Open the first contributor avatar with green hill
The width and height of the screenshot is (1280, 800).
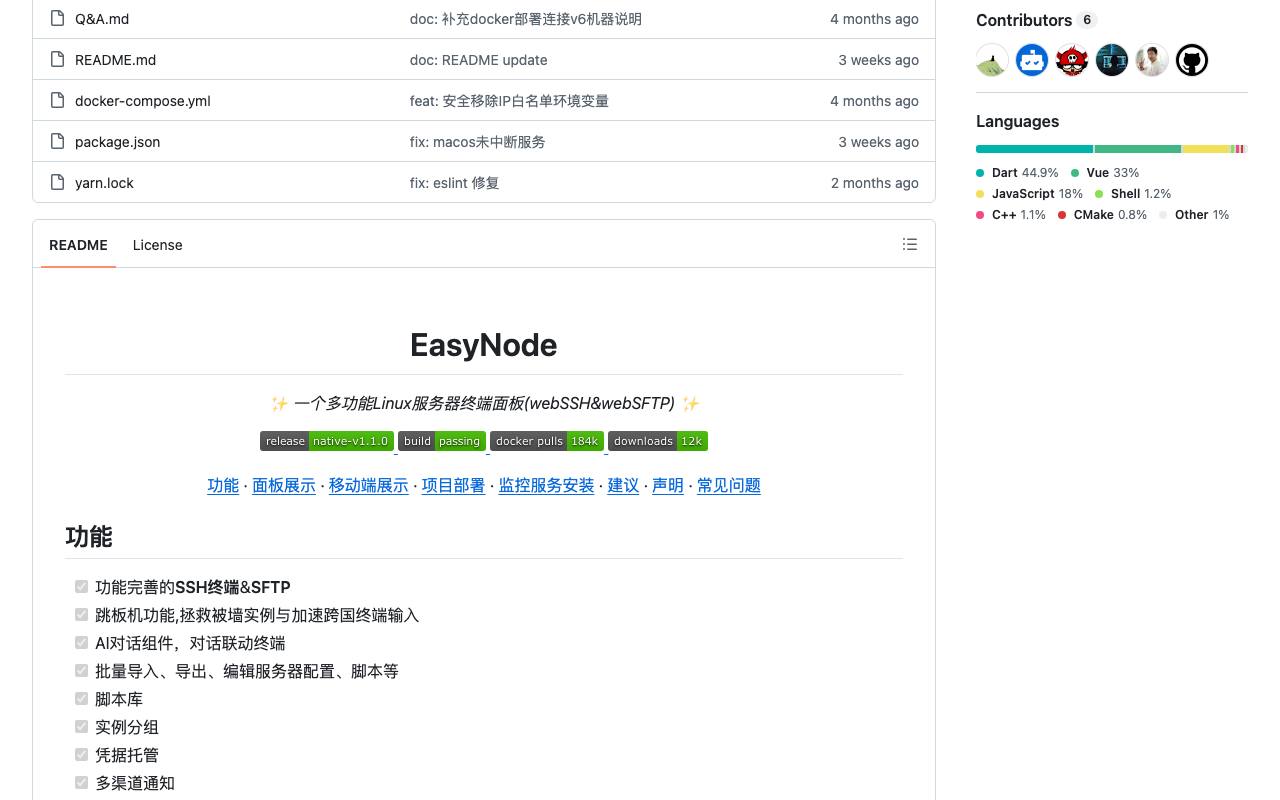pos(992,60)
